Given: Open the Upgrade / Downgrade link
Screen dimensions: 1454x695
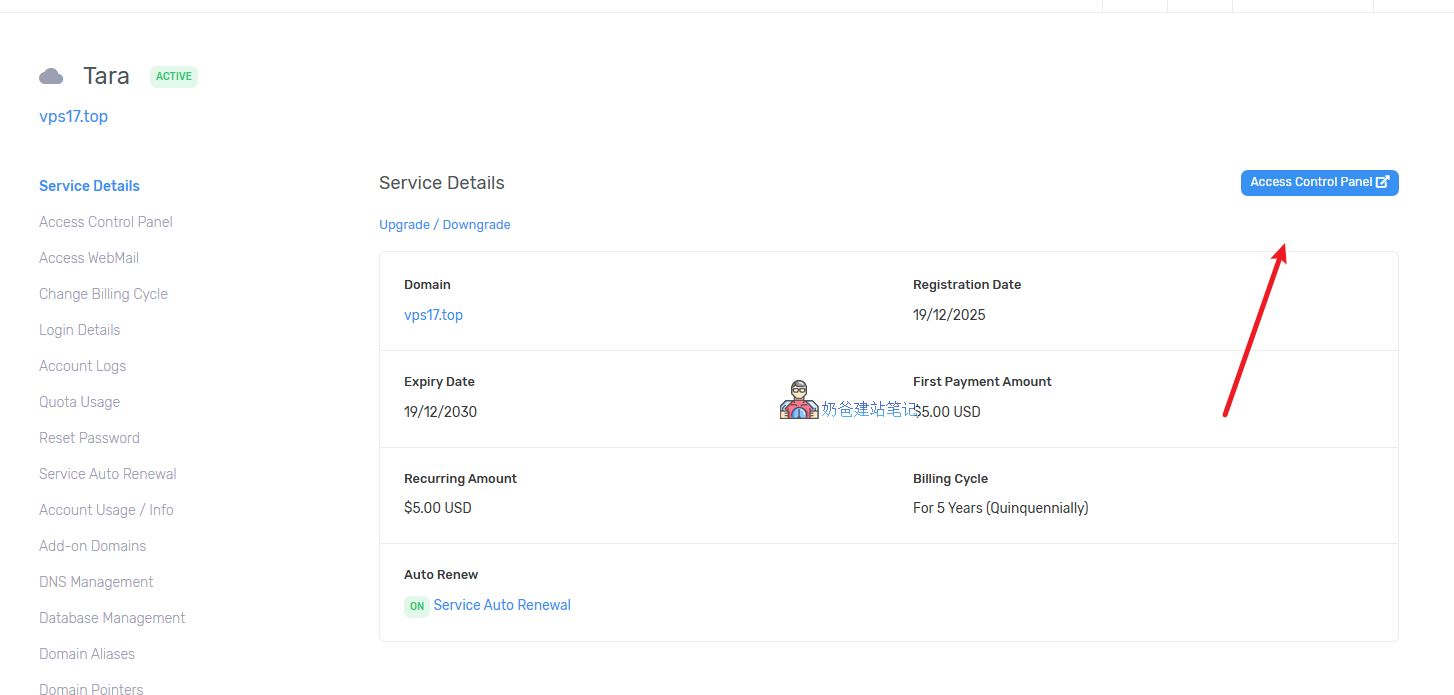Looking at the screenshot, I should click(444, 225).
